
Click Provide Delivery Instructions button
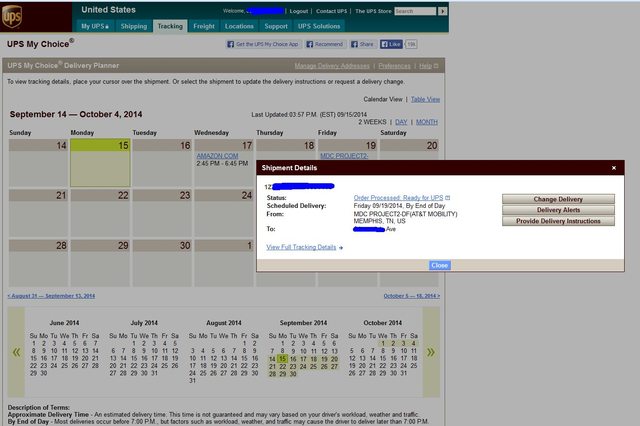558,221
